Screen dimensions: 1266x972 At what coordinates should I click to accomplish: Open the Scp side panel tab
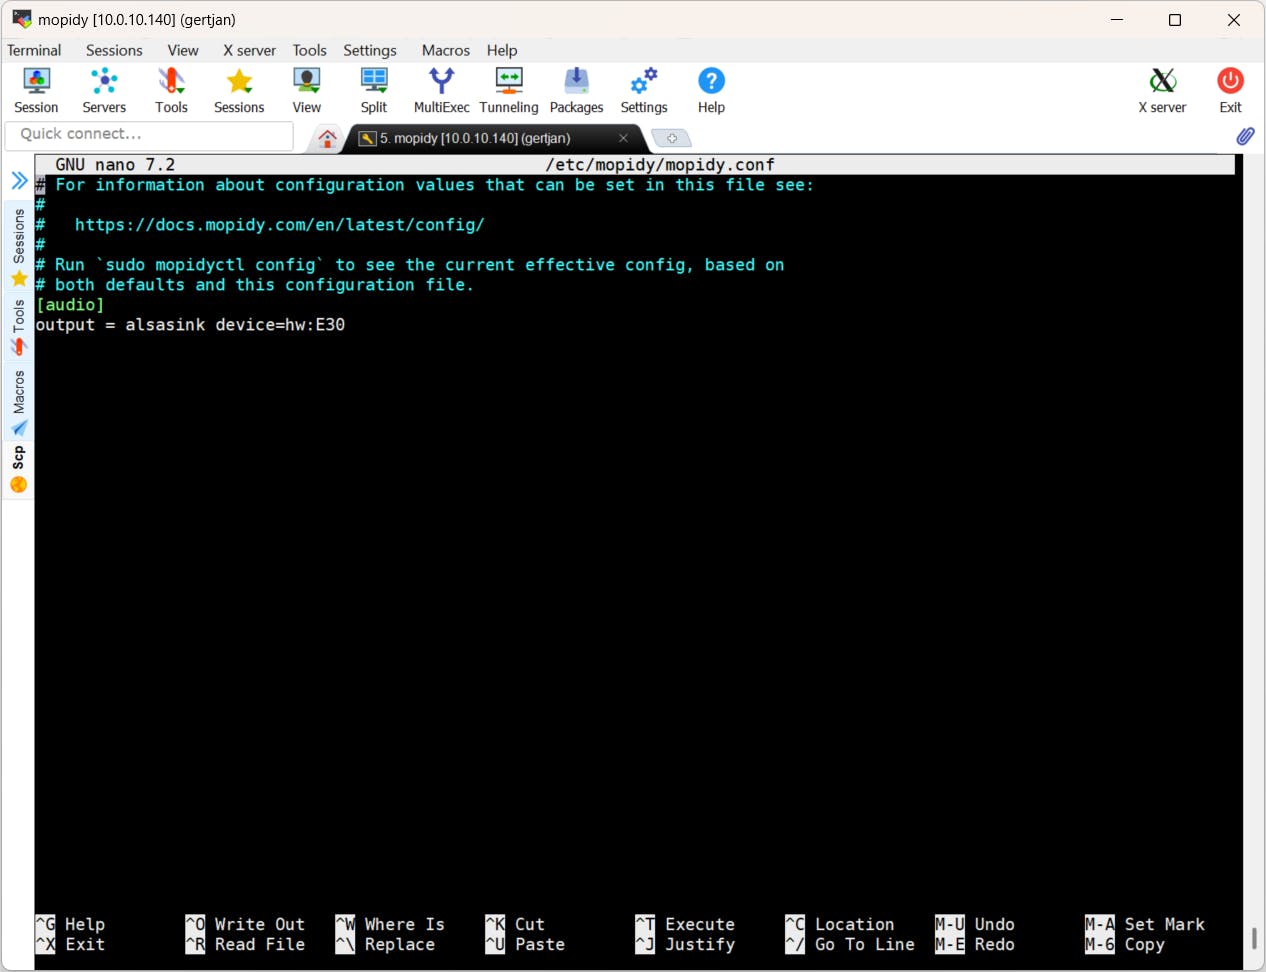[18, 470]
